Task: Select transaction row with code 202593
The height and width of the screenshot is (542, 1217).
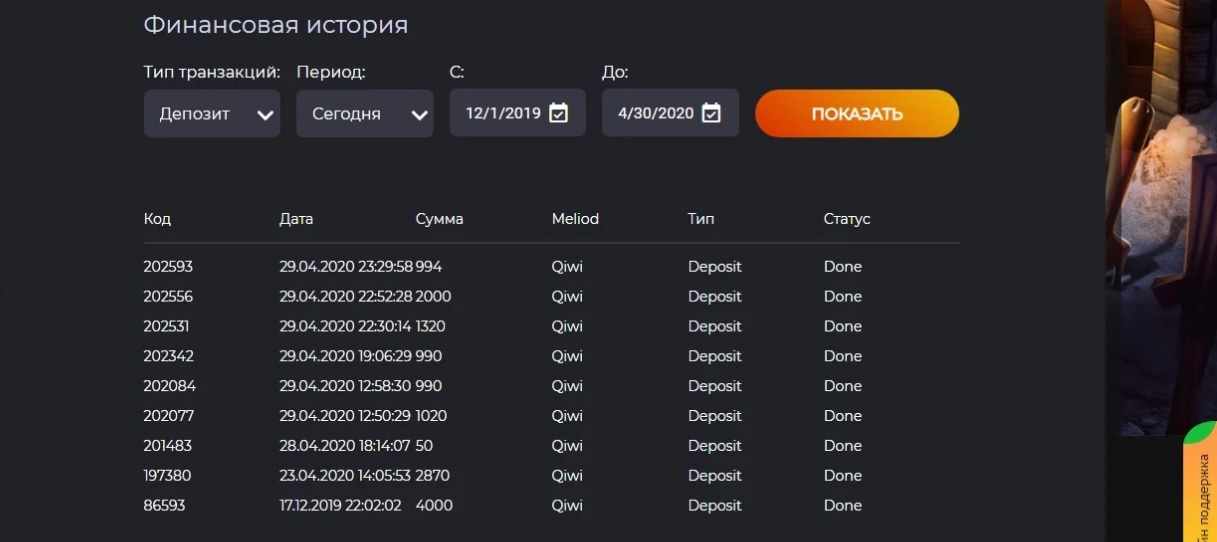Action: (x=168, y=267)
